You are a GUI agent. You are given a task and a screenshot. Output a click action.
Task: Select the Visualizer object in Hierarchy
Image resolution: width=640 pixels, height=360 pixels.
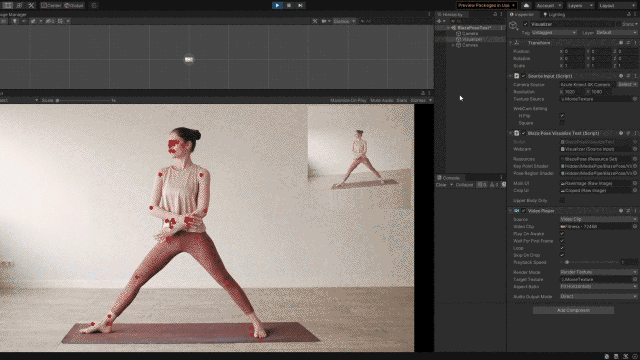tap(472, 39)
